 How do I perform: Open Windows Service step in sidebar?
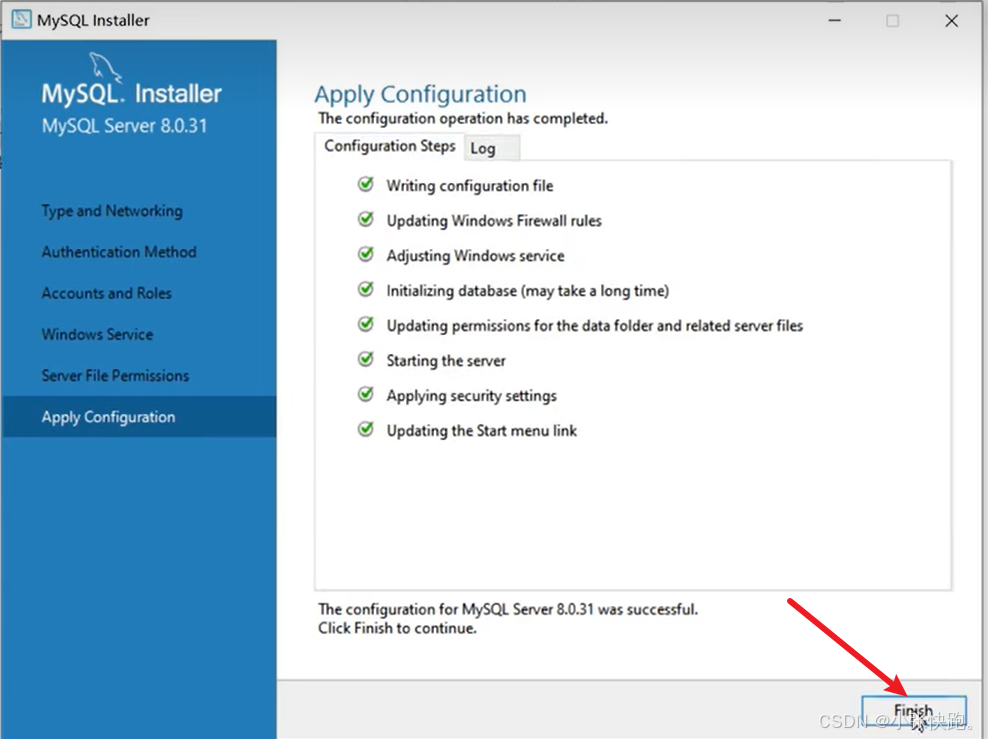[97, 335]
